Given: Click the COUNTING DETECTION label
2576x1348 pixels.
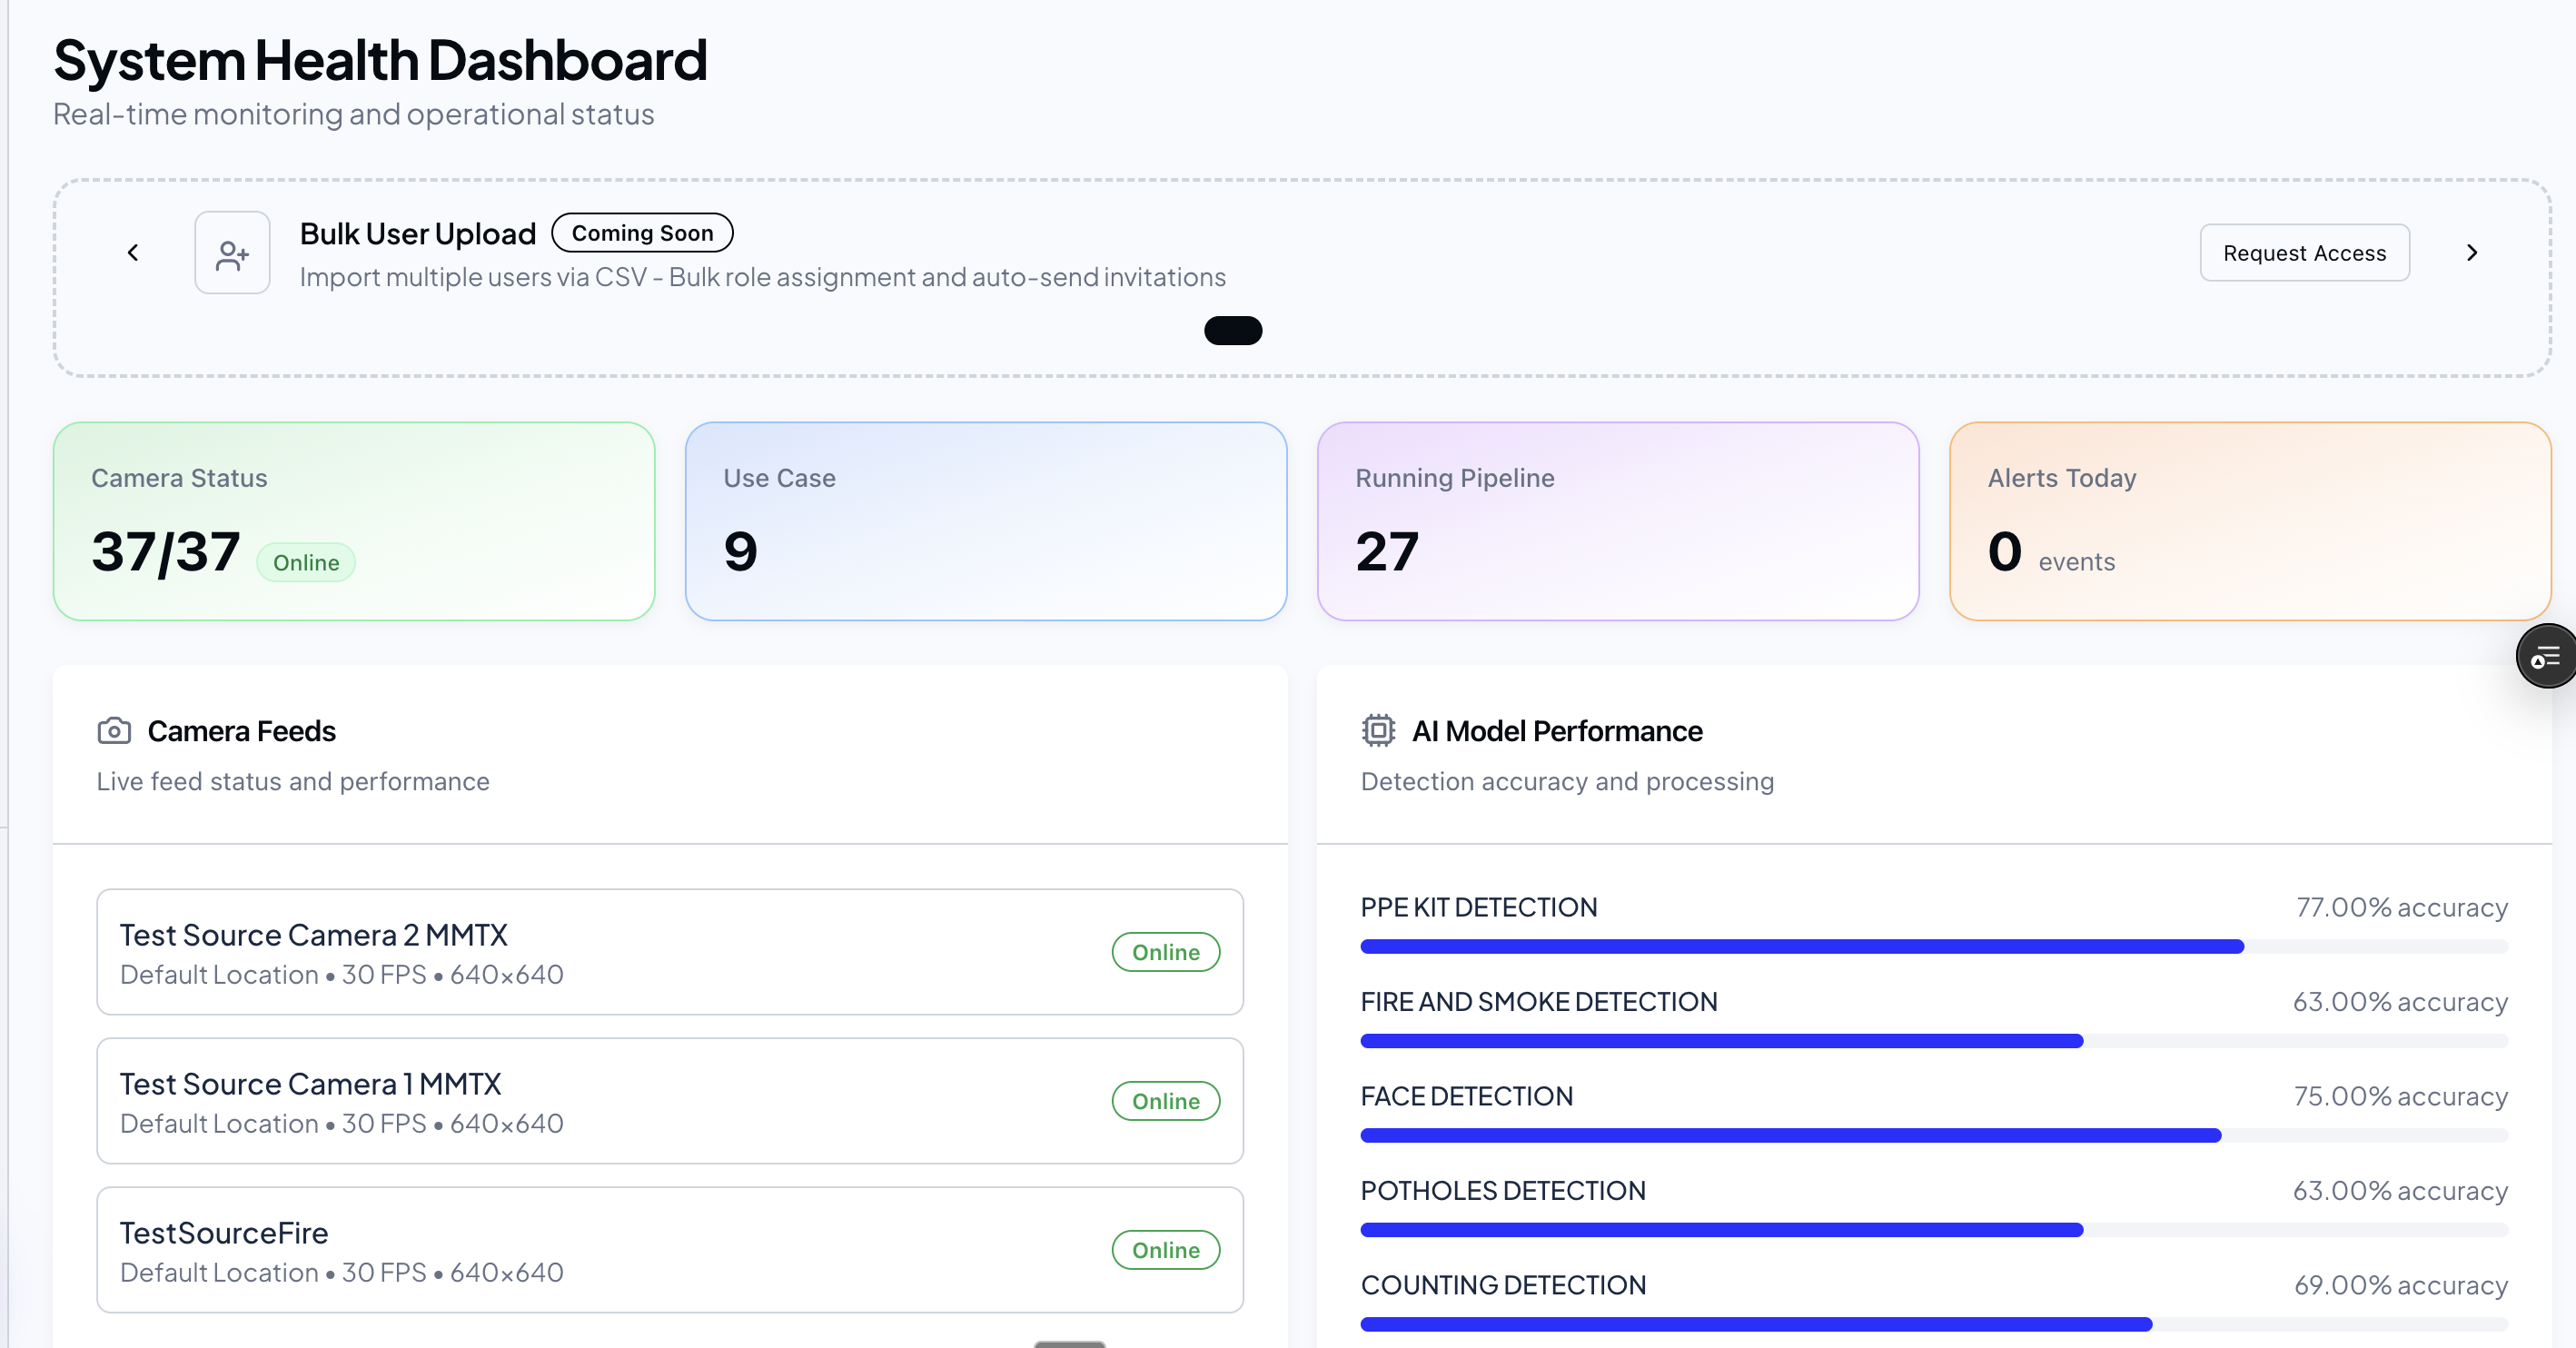Looking at the screenshot, I should [1503, 1285].
